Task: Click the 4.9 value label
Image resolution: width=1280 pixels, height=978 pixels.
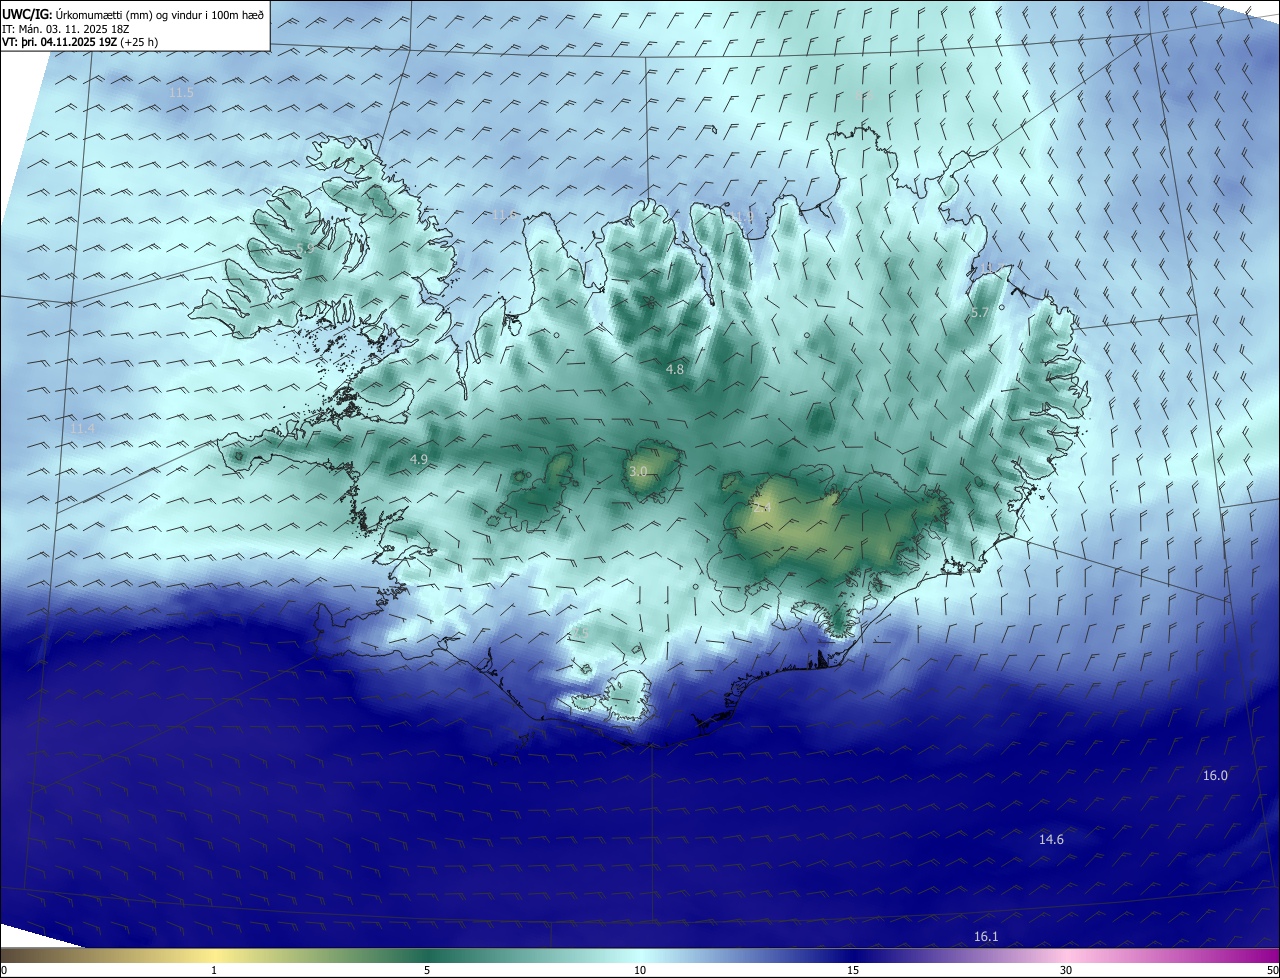Action: 419,459
